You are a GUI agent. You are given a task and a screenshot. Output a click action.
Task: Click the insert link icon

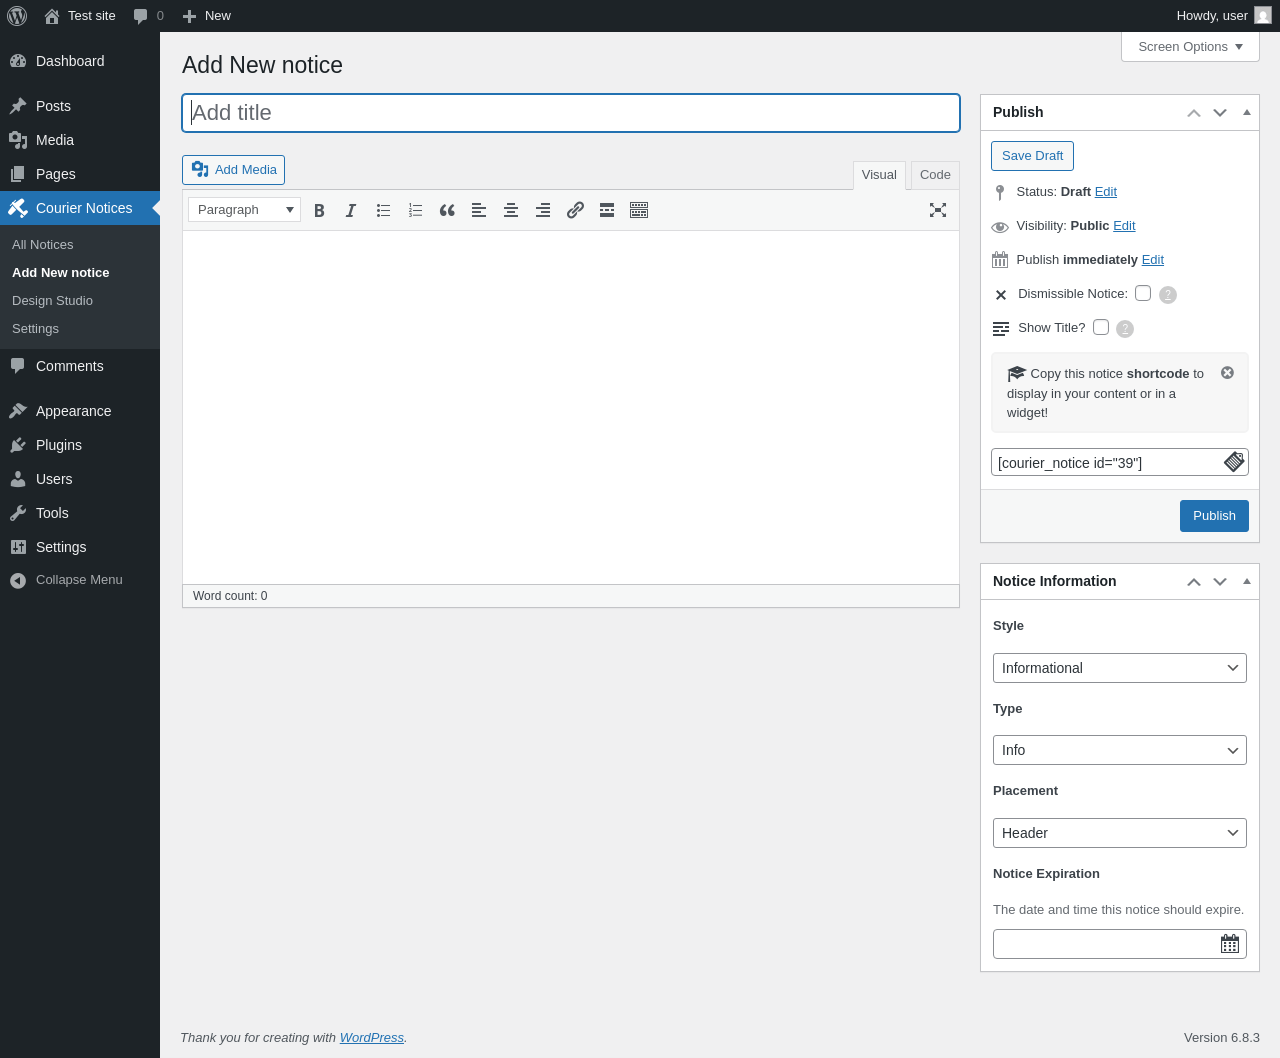pos(575,210)
